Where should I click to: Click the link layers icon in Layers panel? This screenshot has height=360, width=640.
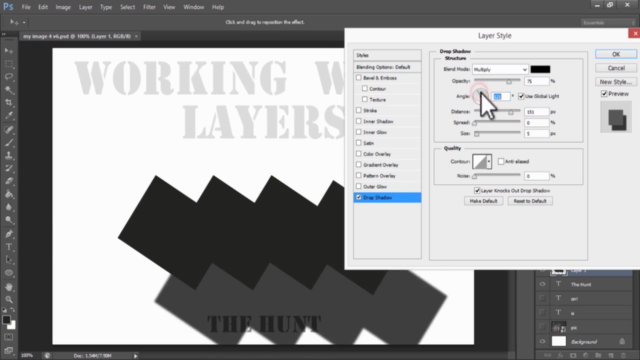(x=547, y=356)
